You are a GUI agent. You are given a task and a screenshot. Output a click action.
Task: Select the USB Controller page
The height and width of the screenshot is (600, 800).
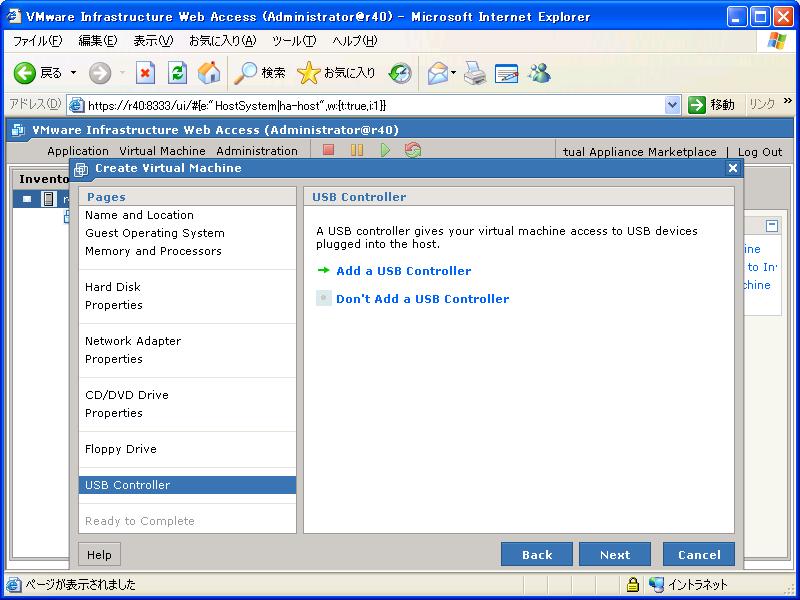click(187, 485)
